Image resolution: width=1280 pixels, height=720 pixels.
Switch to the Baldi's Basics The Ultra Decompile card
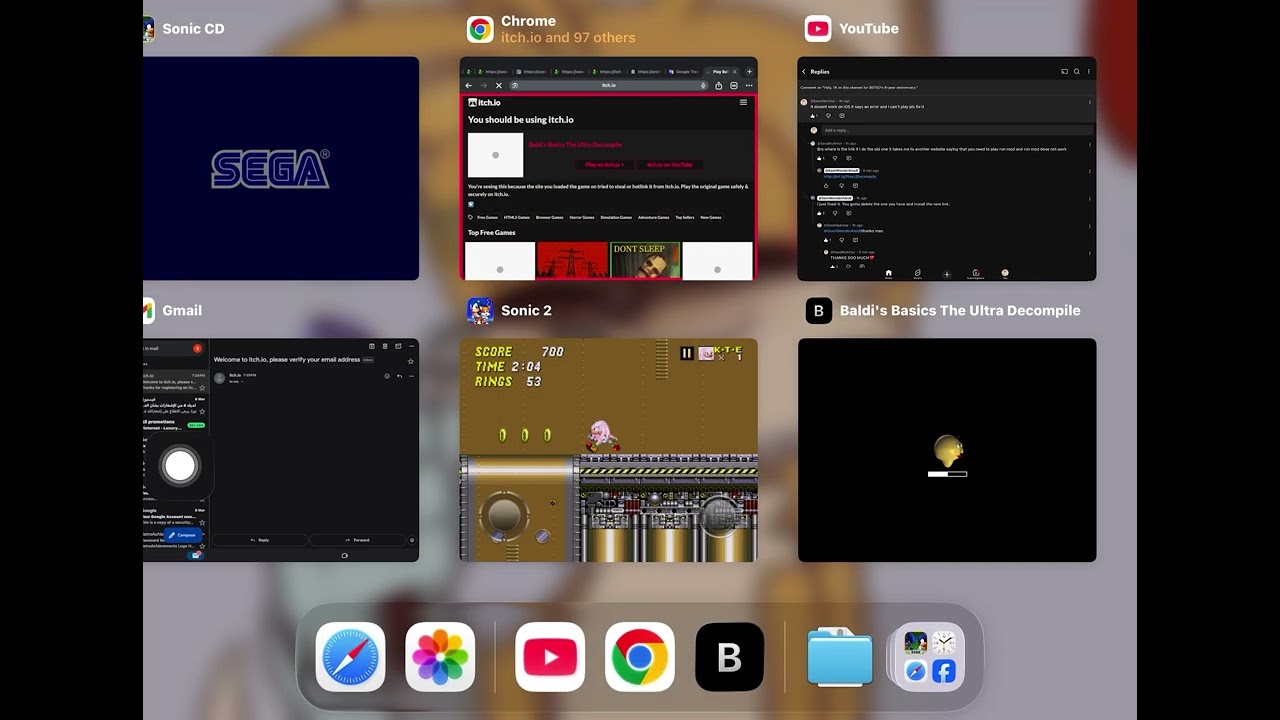947,450
